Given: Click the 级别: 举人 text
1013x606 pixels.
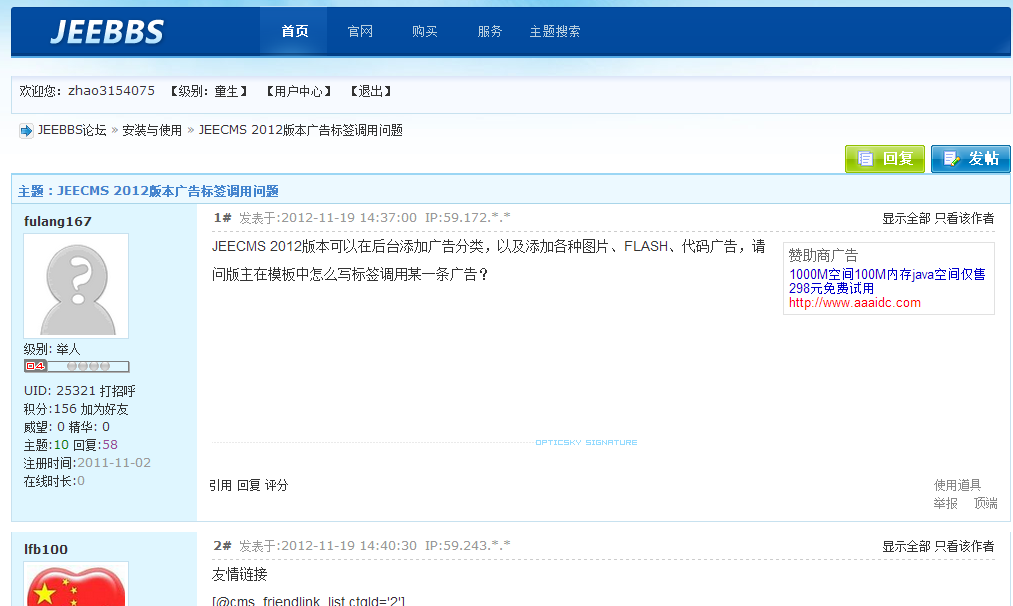Looking at the screenshot, I should (52, 350).
